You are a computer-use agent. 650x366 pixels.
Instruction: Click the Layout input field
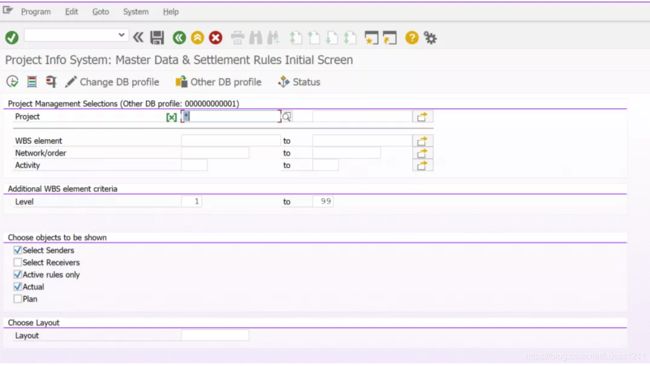pos(215,335)
